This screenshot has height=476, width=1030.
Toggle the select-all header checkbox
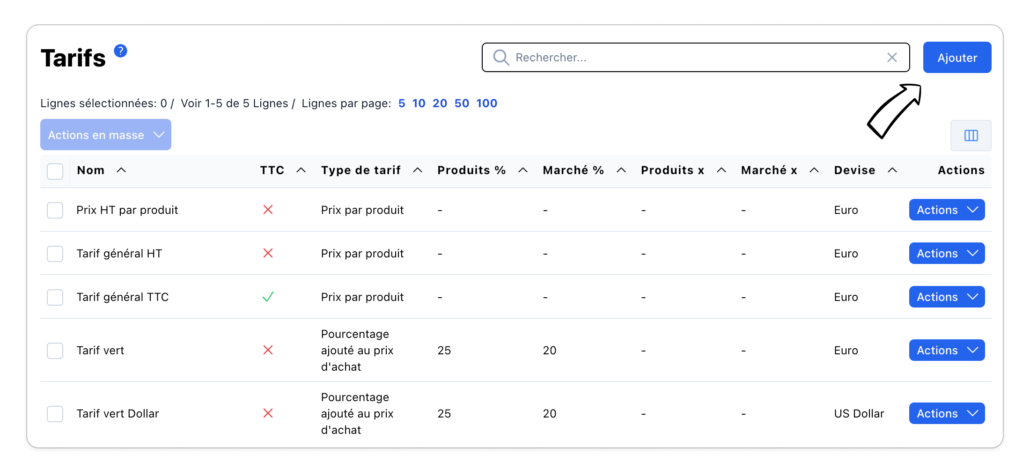pos(55,171)
